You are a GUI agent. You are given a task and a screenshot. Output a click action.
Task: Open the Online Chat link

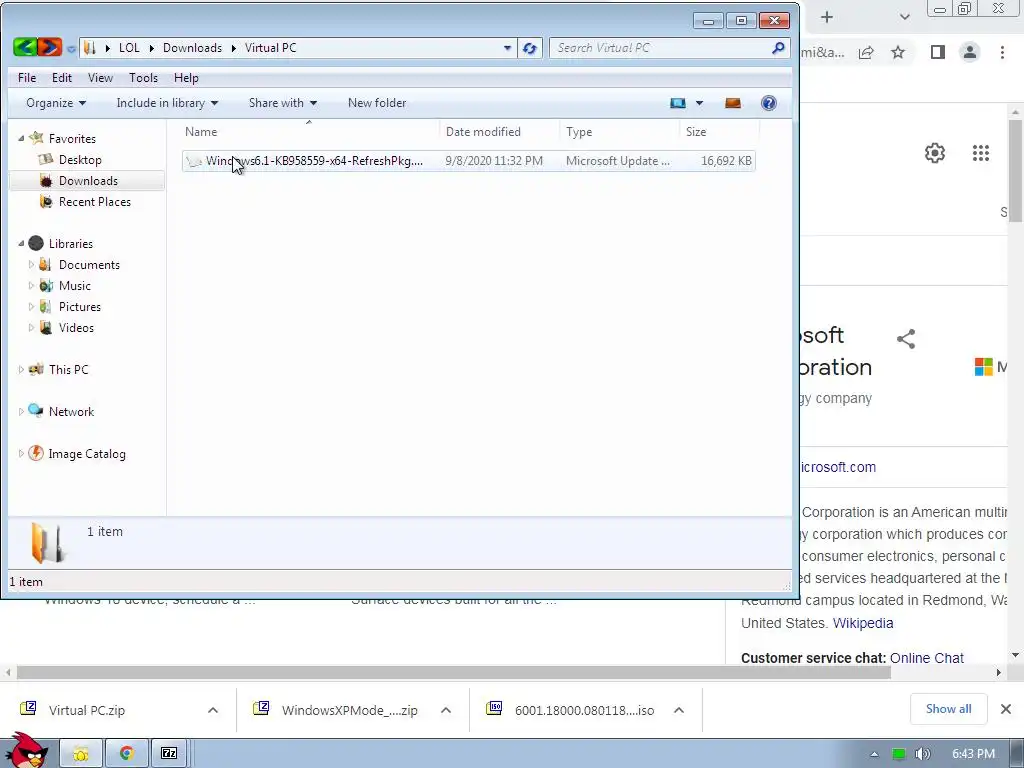coord(927,658)
